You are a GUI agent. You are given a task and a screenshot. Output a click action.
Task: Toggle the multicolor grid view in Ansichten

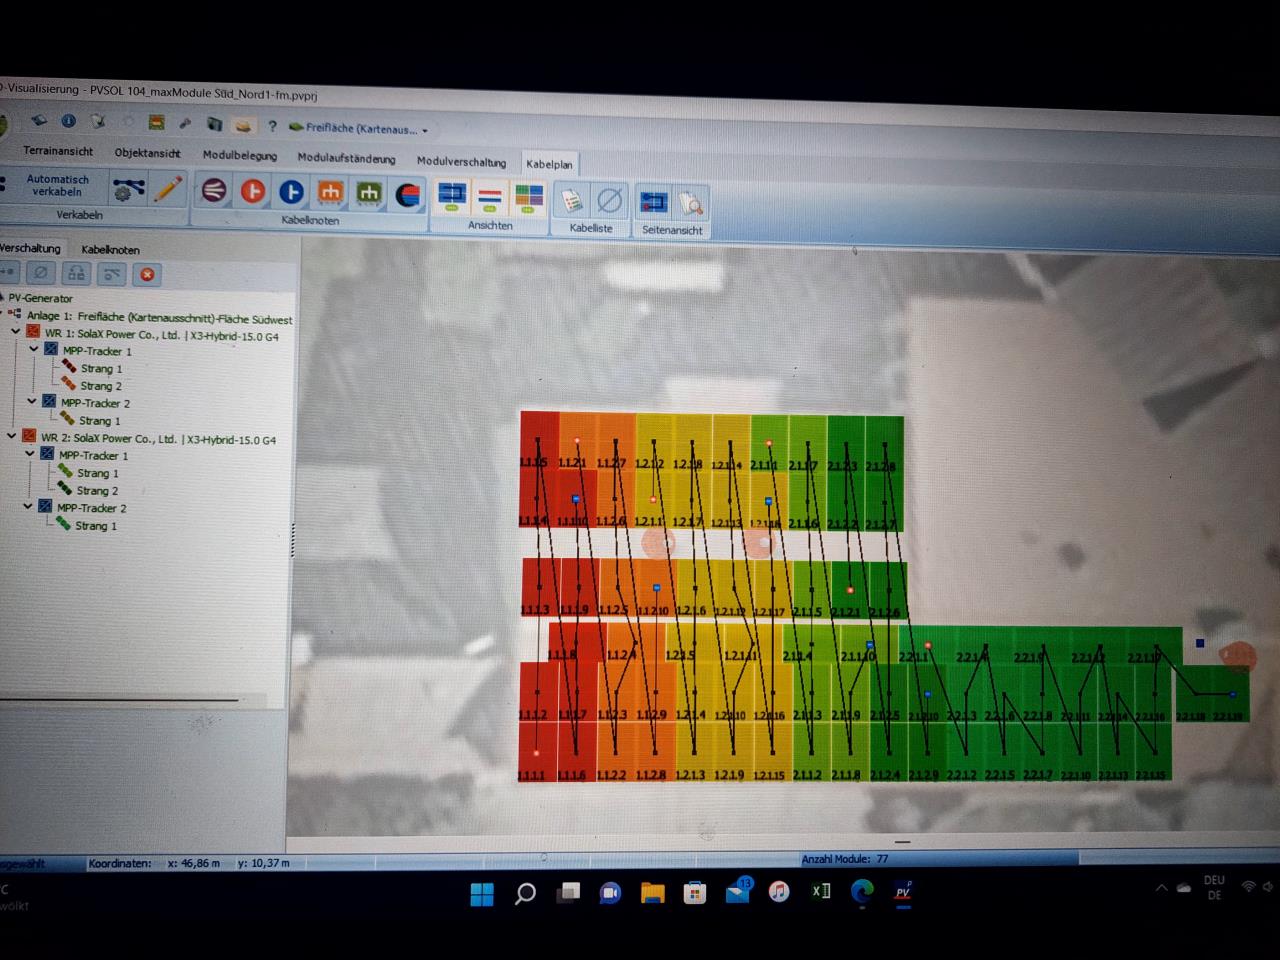tap(529, 198)
